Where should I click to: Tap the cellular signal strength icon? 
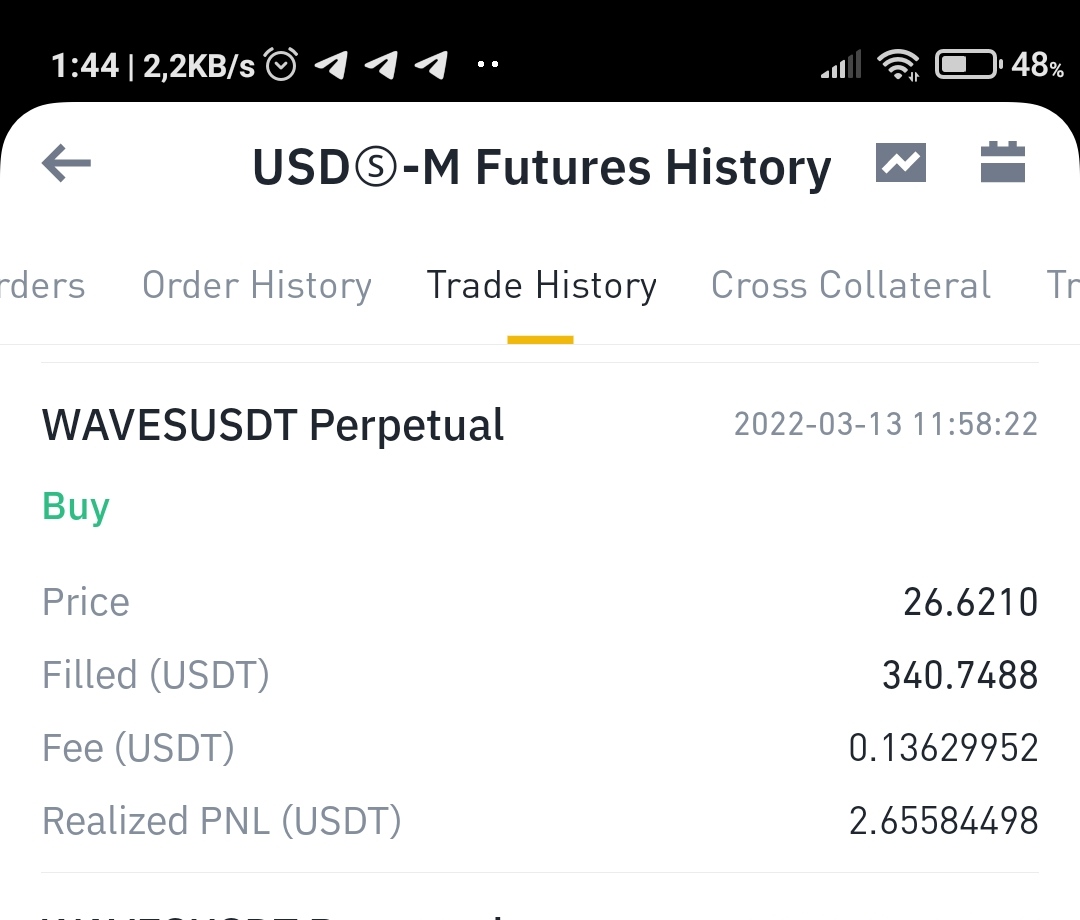tap(841, 65)
